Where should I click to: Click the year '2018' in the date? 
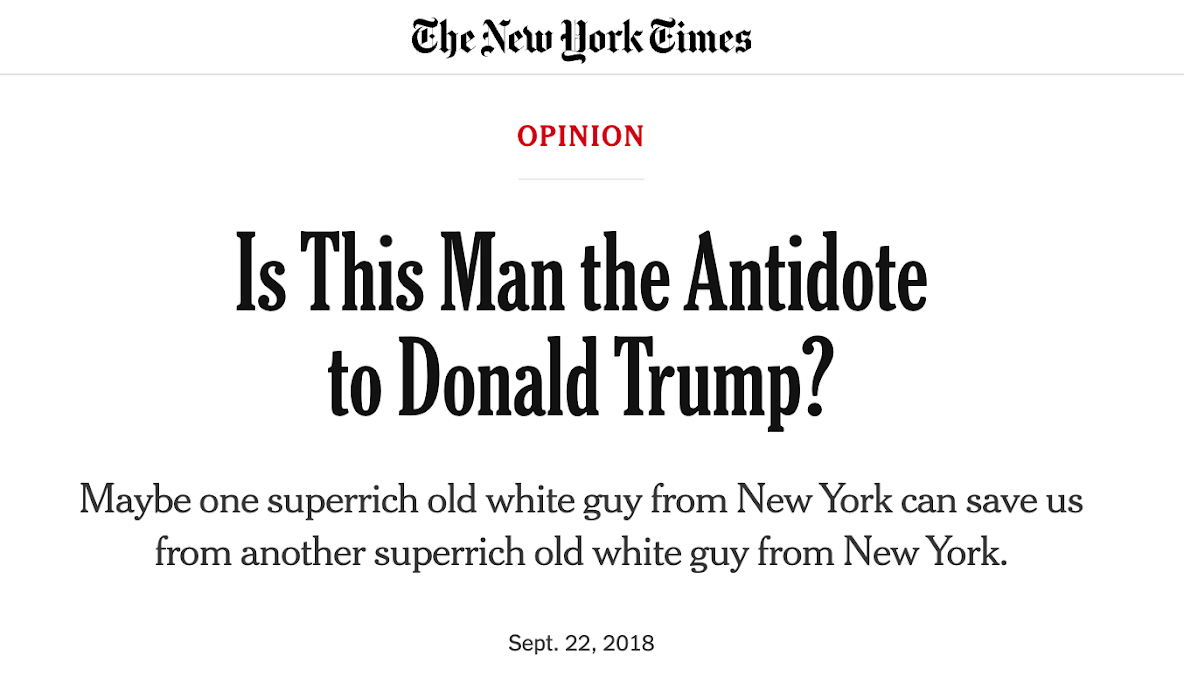point(628,642)
